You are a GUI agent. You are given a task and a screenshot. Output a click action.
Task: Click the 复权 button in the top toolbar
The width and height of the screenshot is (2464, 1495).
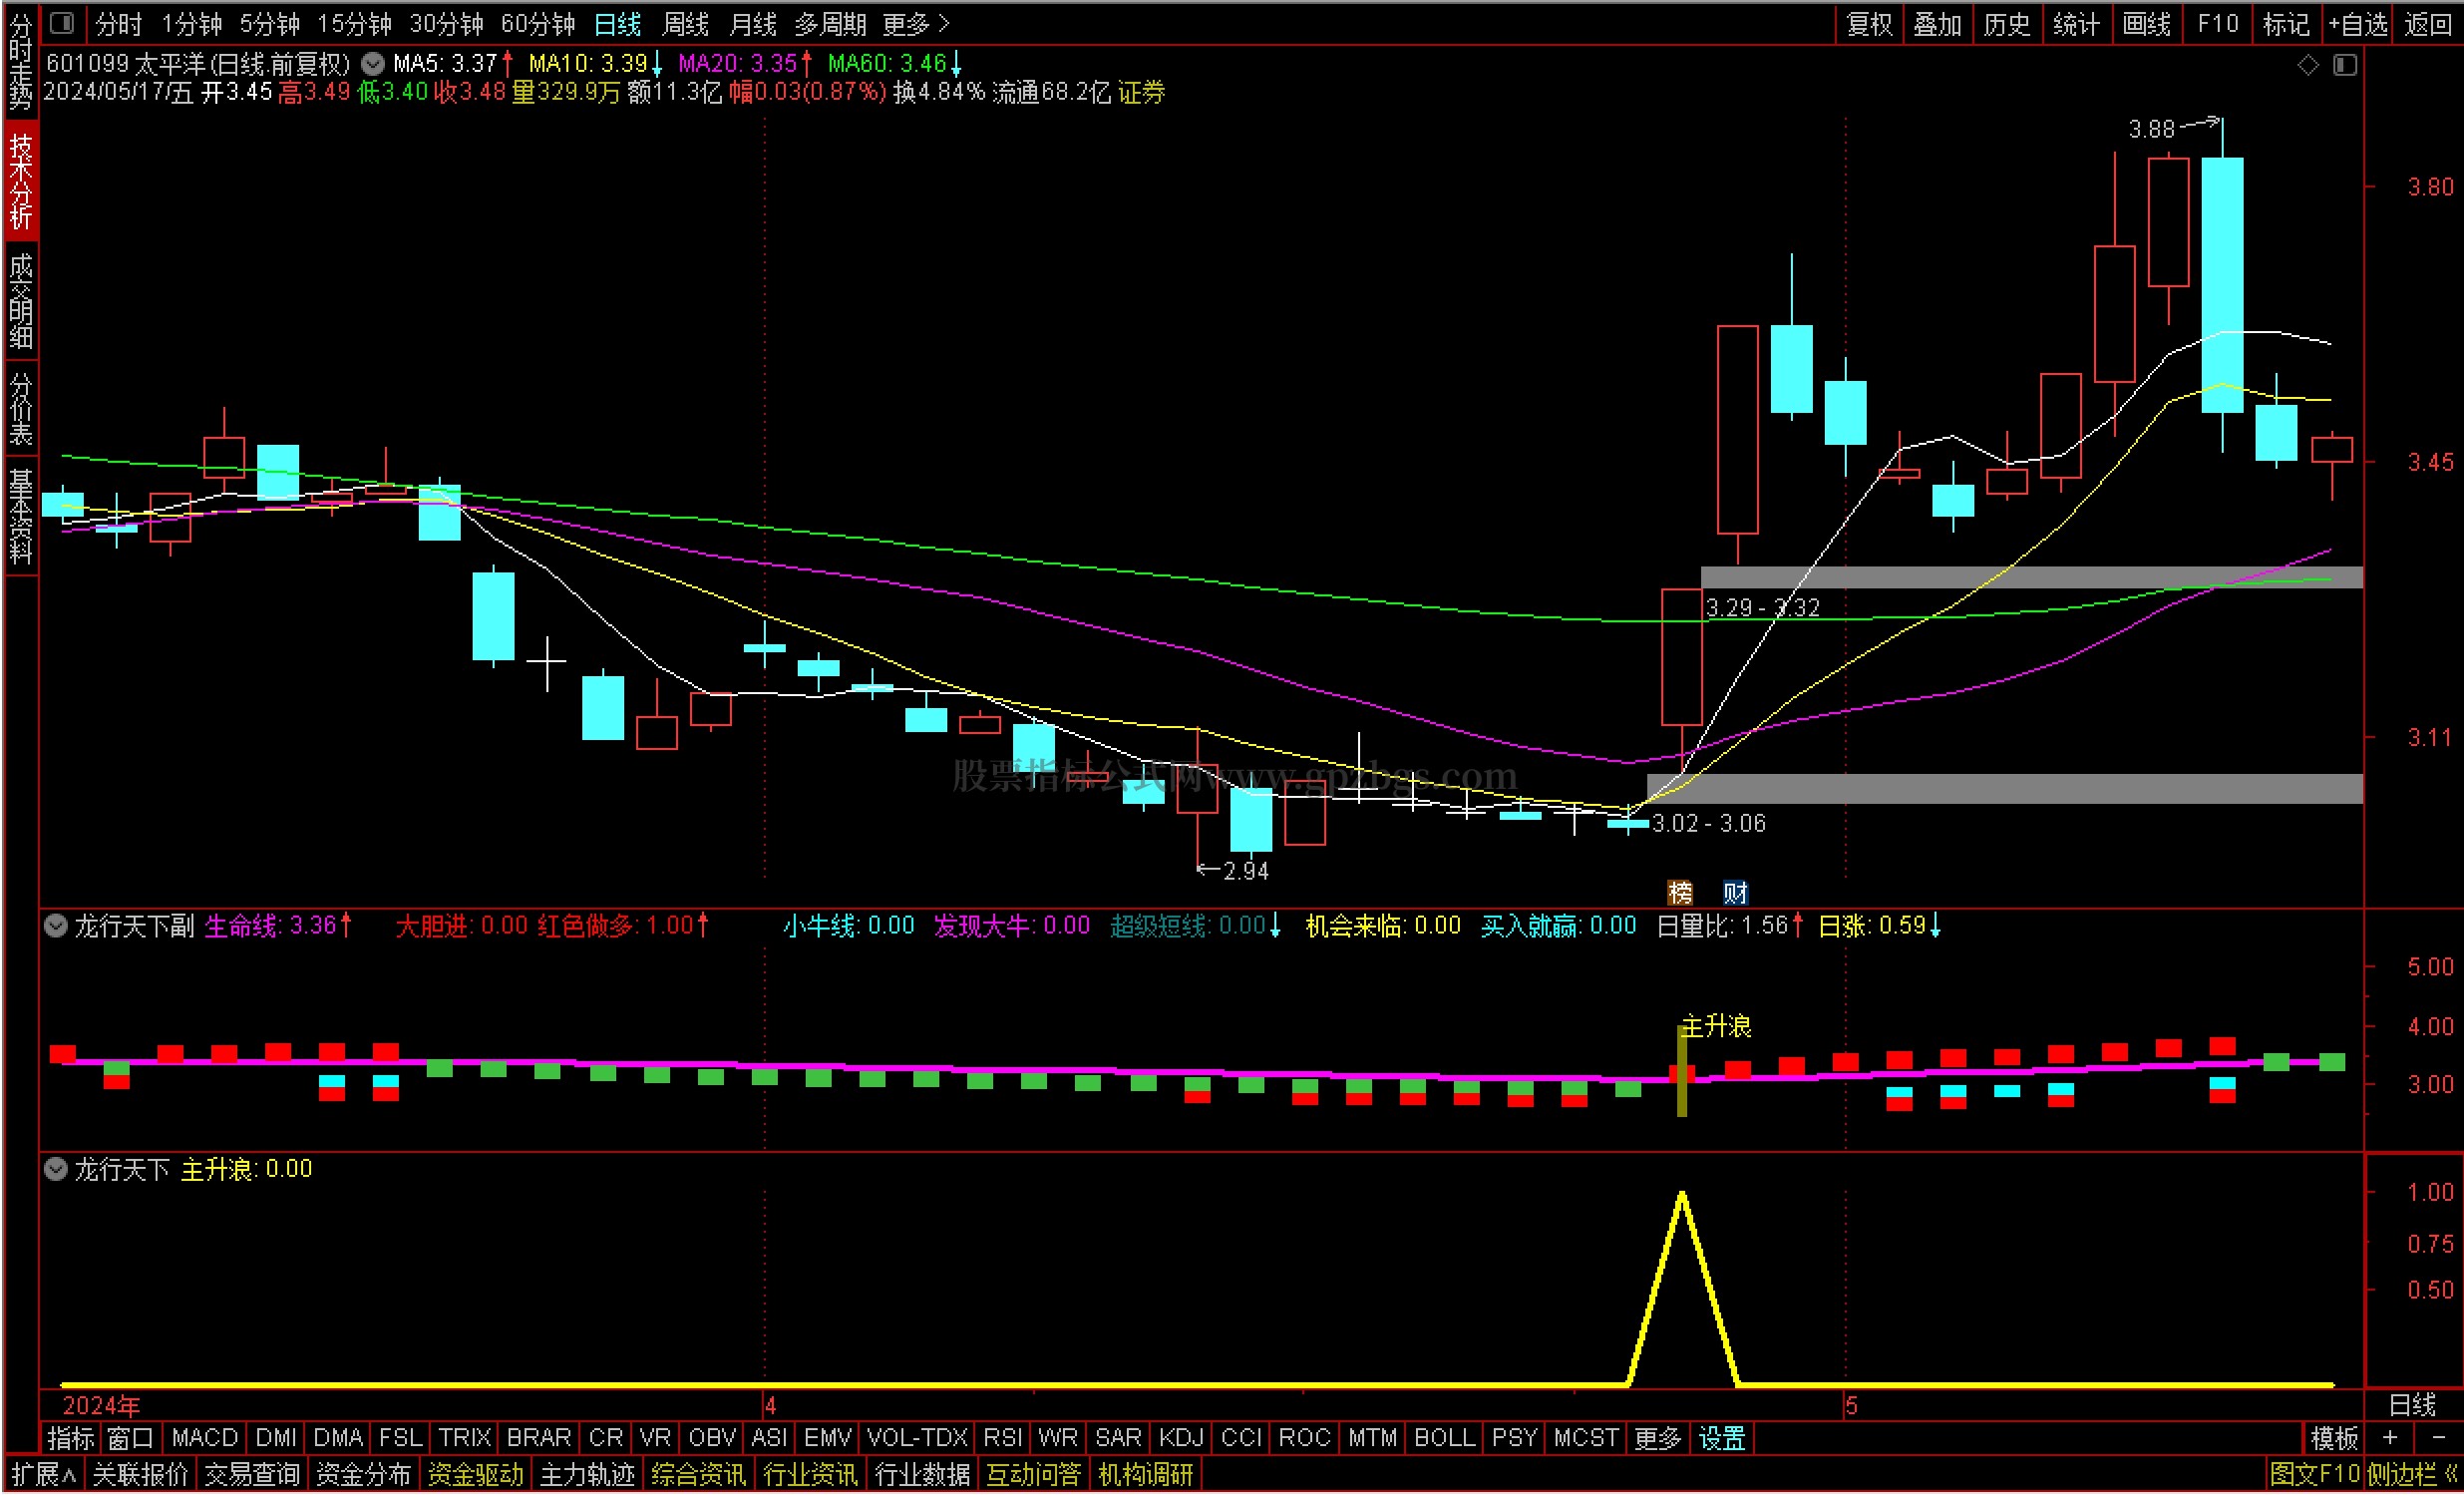(x=1869, y=24)
